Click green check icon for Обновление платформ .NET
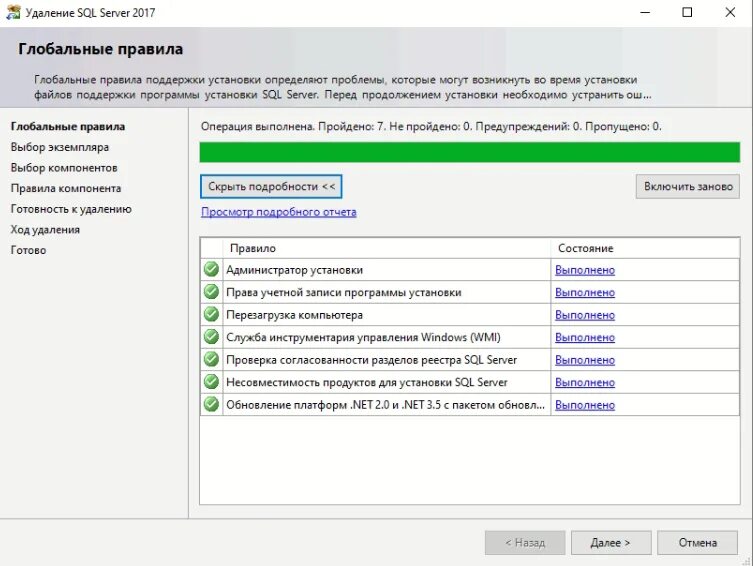This screenshot has width=753, height=566. pos(211,405)
